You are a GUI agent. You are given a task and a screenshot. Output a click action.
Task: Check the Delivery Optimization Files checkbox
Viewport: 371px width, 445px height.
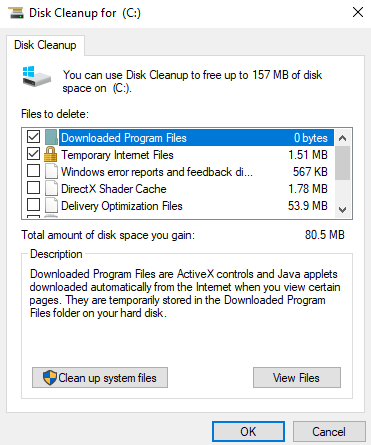point(33,204)
